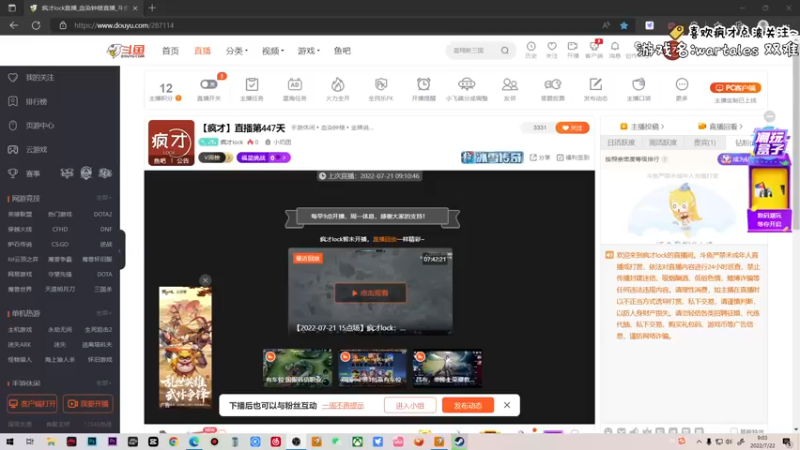
Task: Open the 冰雪传奇 banner ad
Action: [x=492, y=157]
